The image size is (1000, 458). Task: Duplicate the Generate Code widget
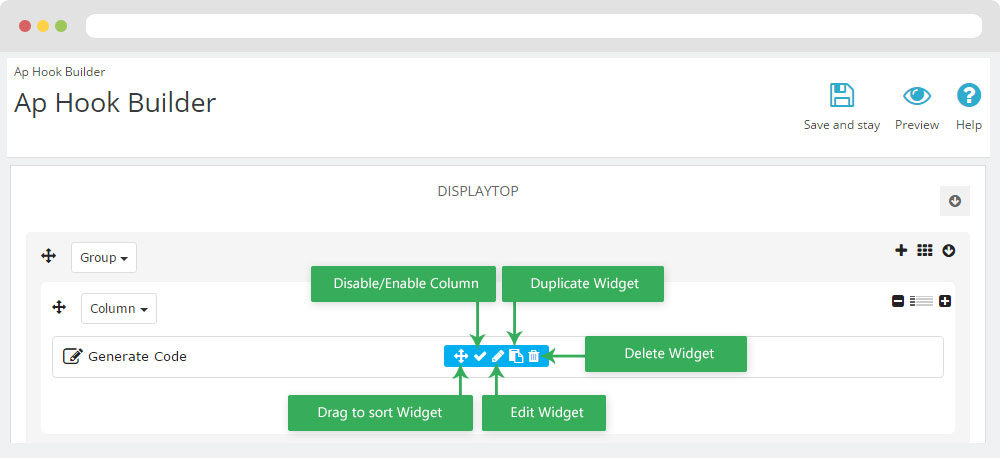tap(516, 356)
